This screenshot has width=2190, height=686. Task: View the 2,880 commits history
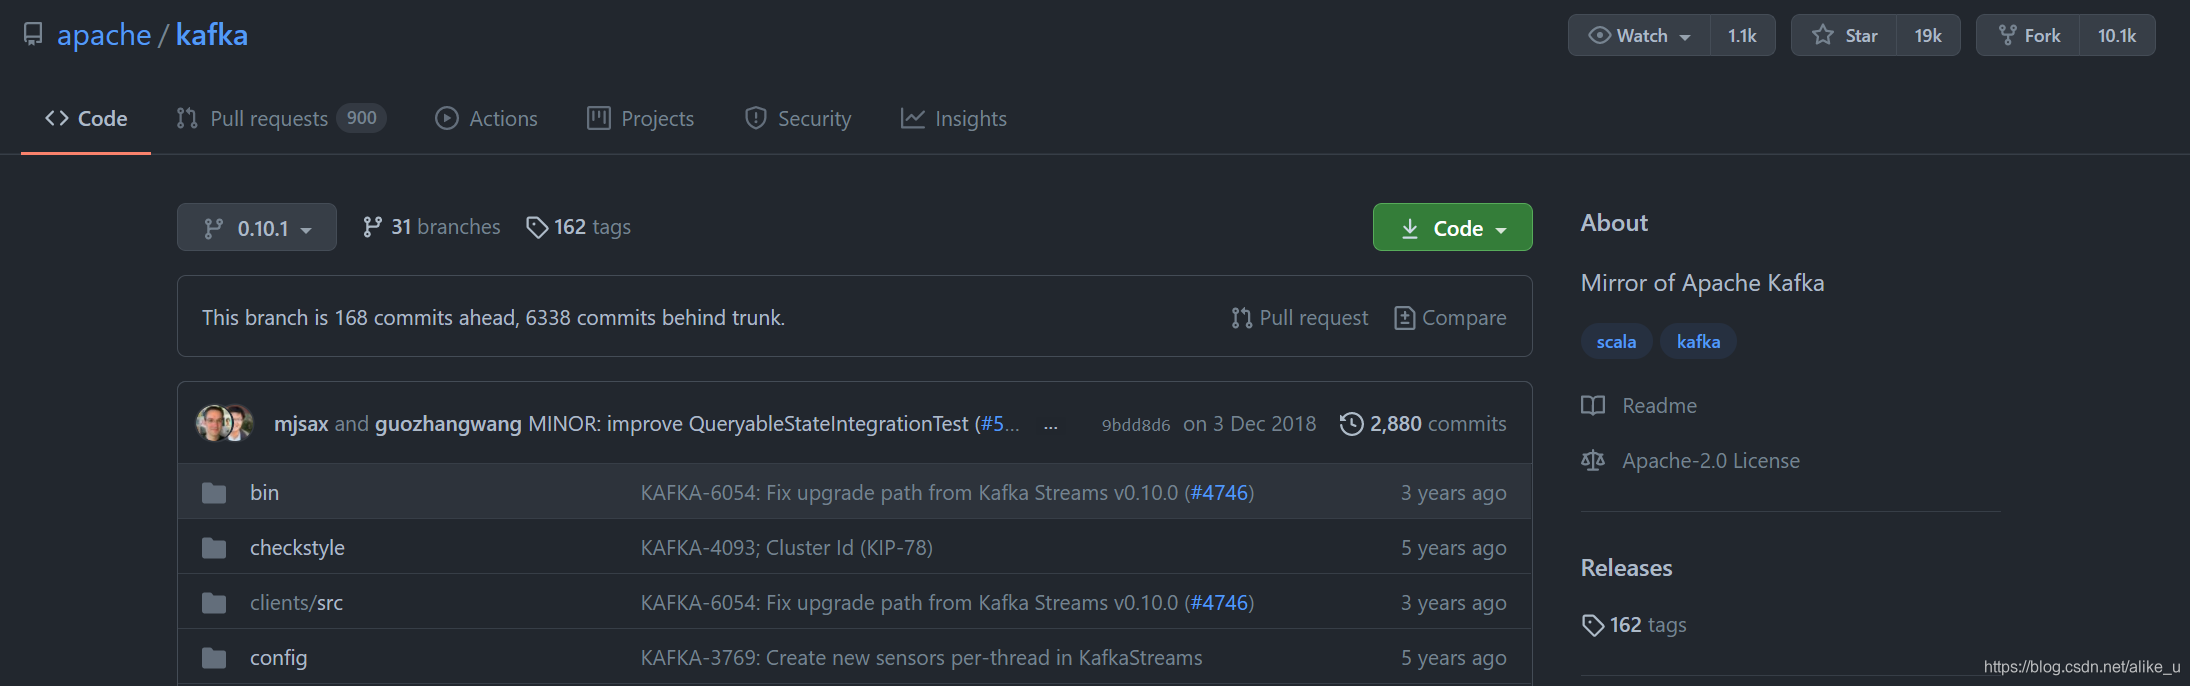[x=1423, y=424]
